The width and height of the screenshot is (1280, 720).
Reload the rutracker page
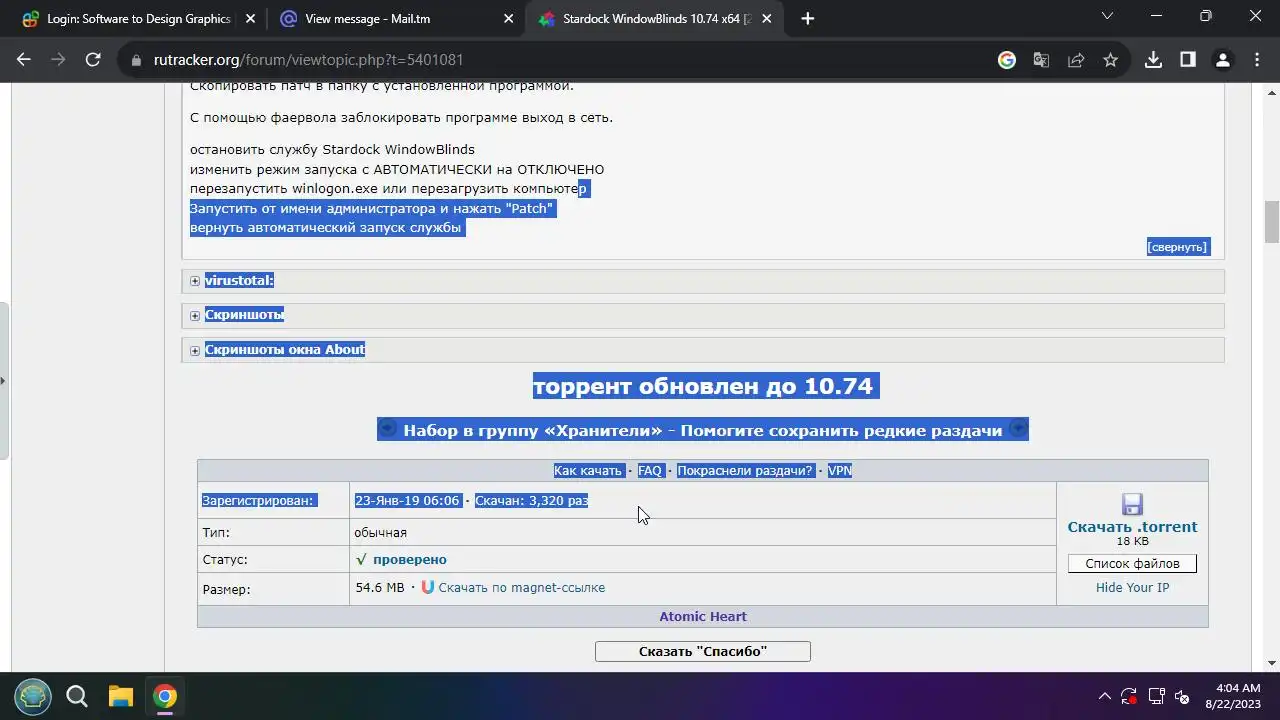pyautogui.click(x=93, y=60)
